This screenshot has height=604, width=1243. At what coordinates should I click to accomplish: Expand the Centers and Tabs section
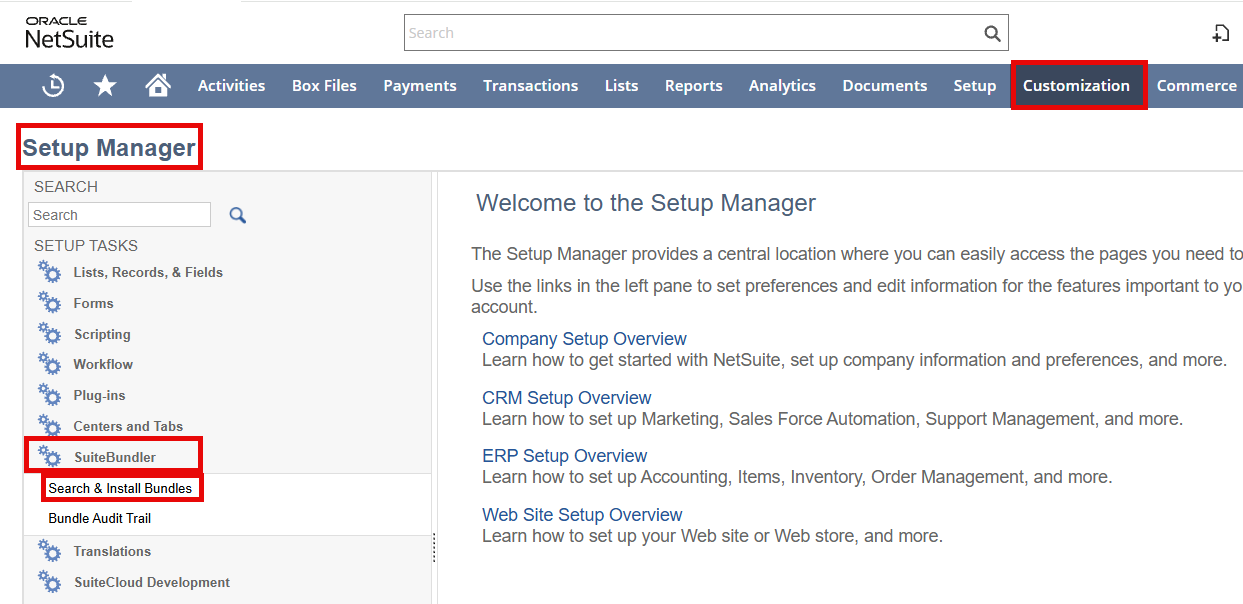[128, 426]
